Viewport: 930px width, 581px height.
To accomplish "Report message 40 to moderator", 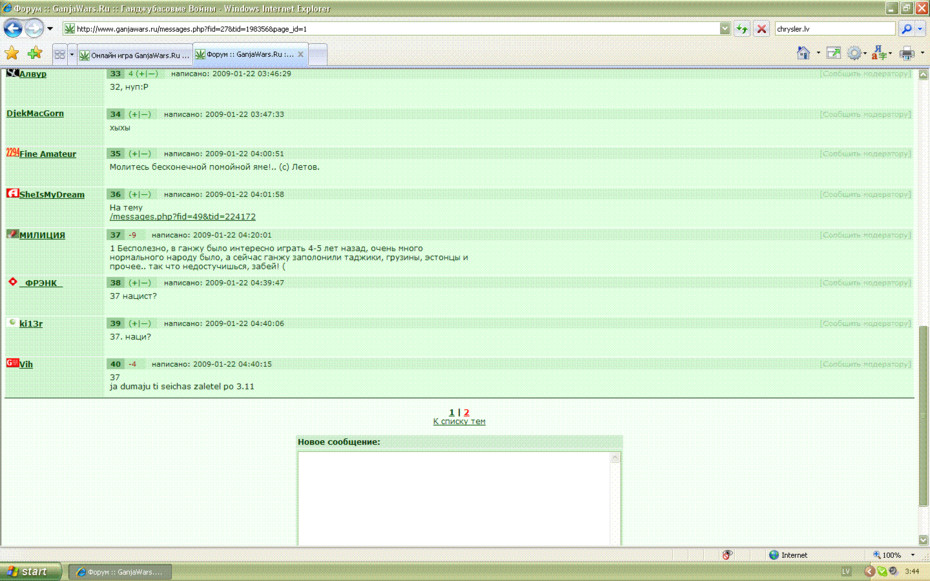I will pyautogui.click(x=865, y=364).
